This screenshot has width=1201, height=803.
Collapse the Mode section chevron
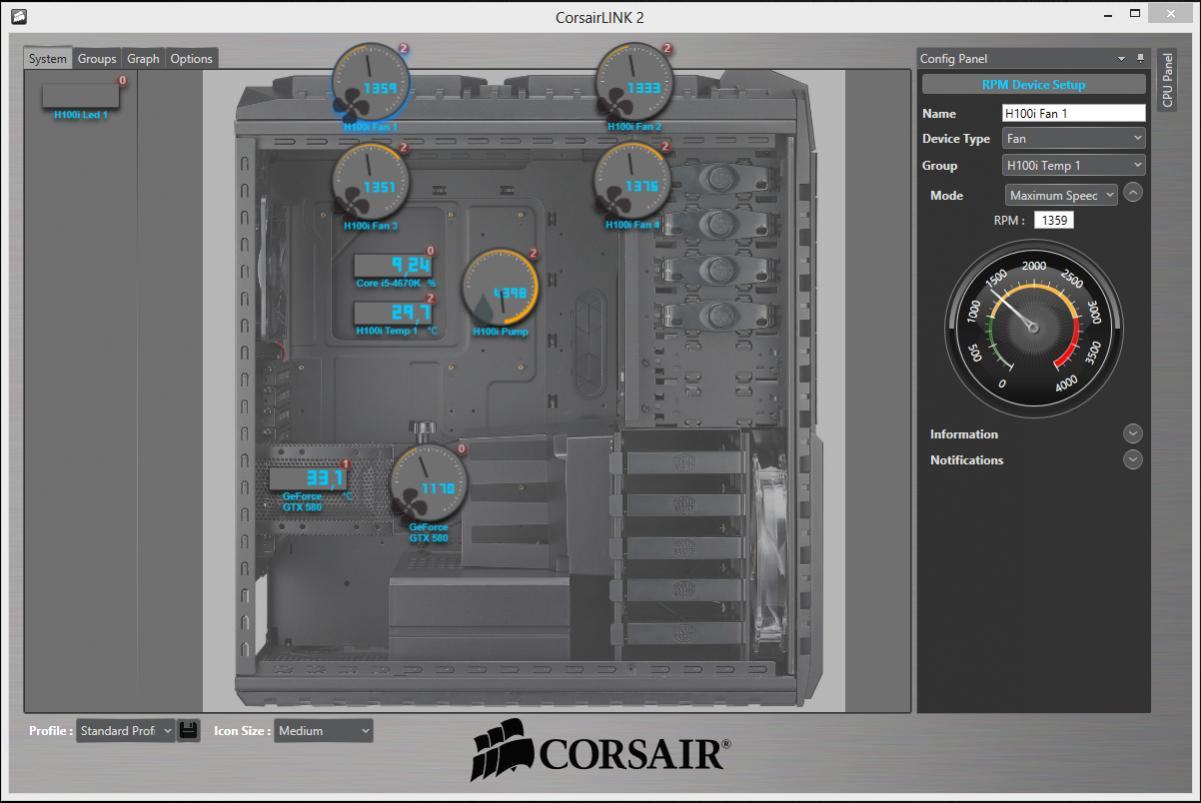tap(1132, 193)
